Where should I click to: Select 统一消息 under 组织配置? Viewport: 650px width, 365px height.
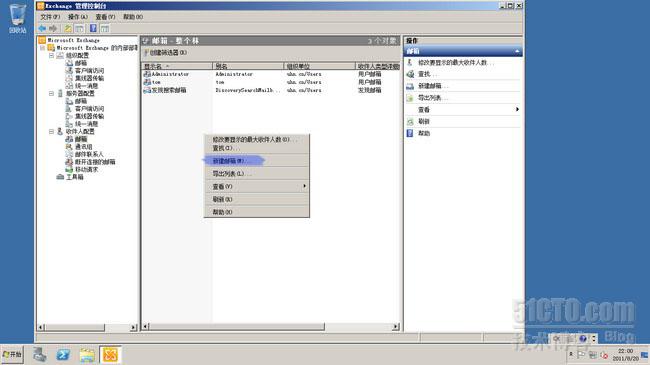(86, 86)
